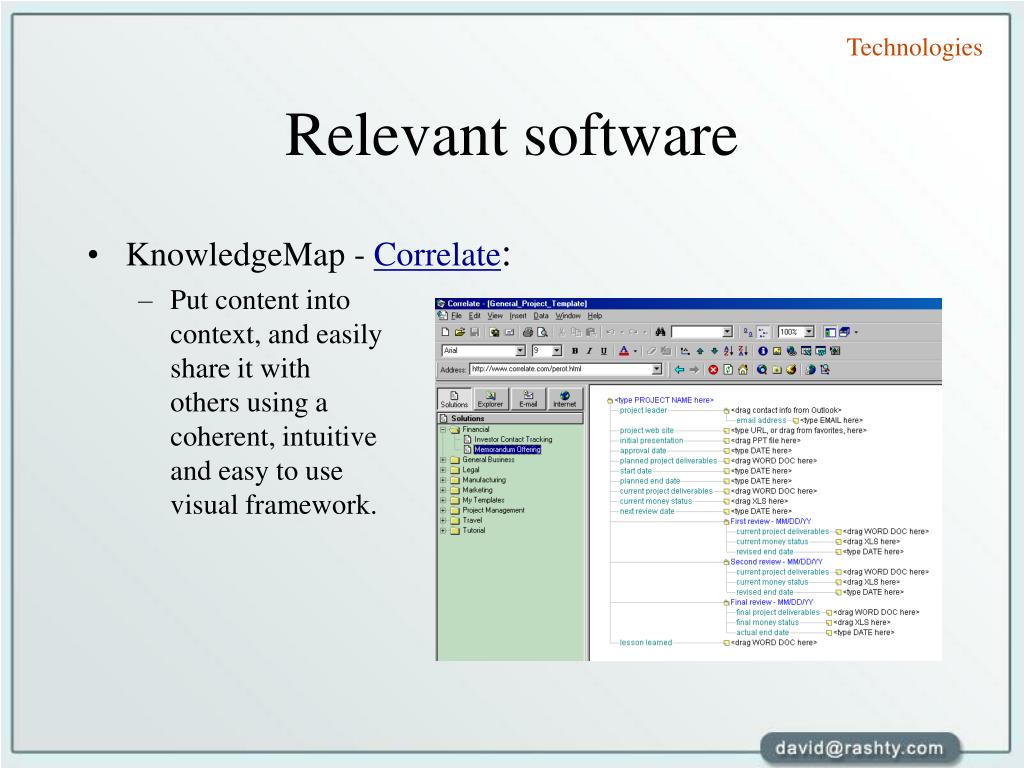Click the Cut scissors icon

(x=561, y=332)
